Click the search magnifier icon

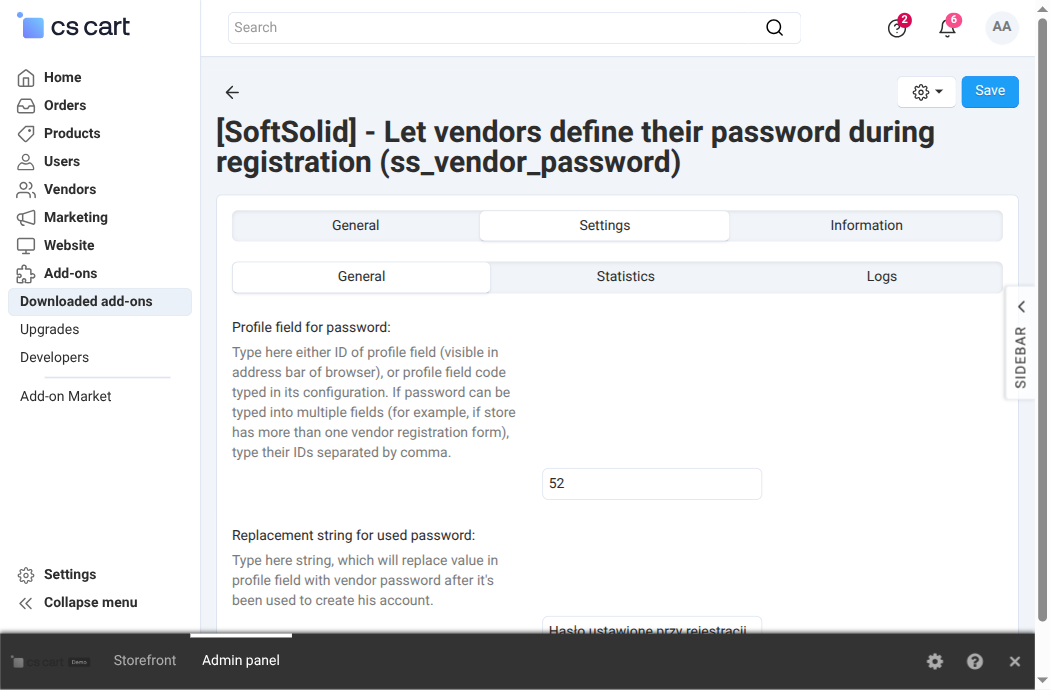click(x=774, y=27)
